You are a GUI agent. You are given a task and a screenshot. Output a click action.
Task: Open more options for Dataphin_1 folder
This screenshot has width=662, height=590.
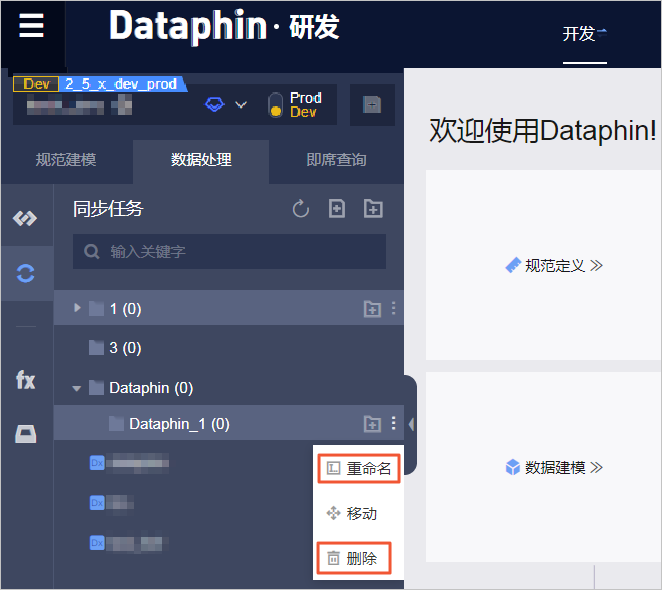(393, 423)
